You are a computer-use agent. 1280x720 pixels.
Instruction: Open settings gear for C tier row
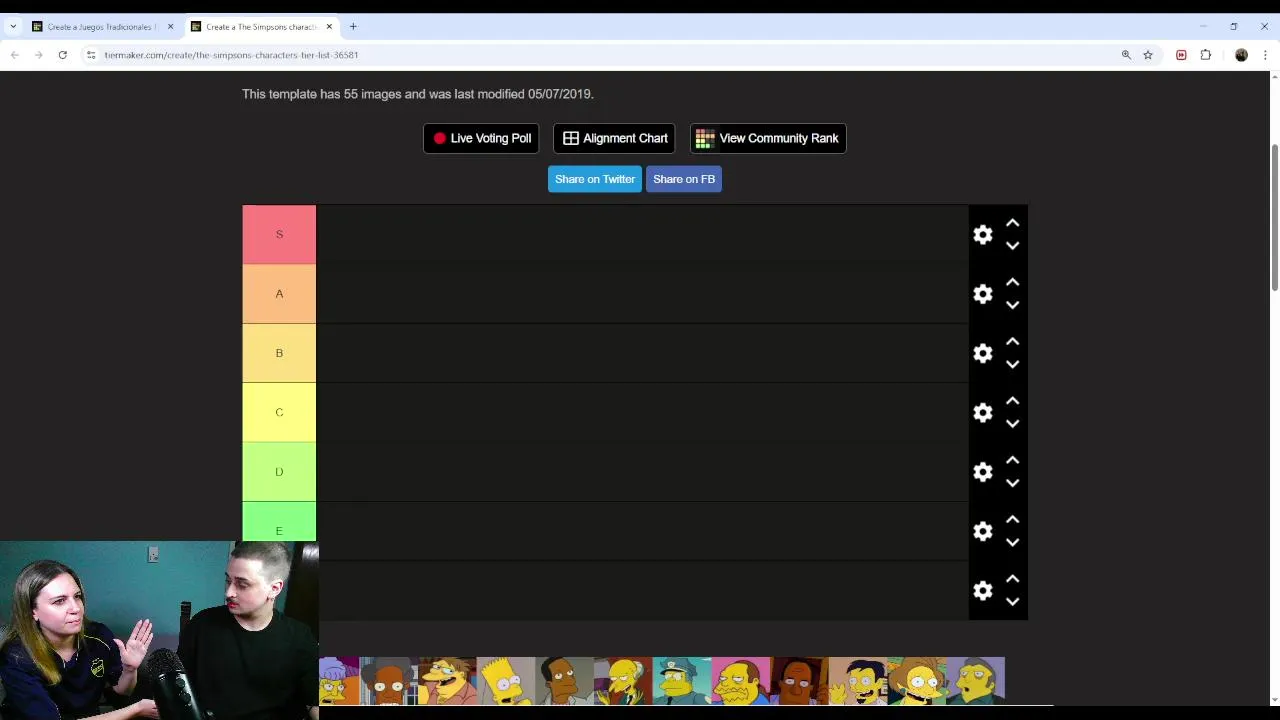[983, 413]
